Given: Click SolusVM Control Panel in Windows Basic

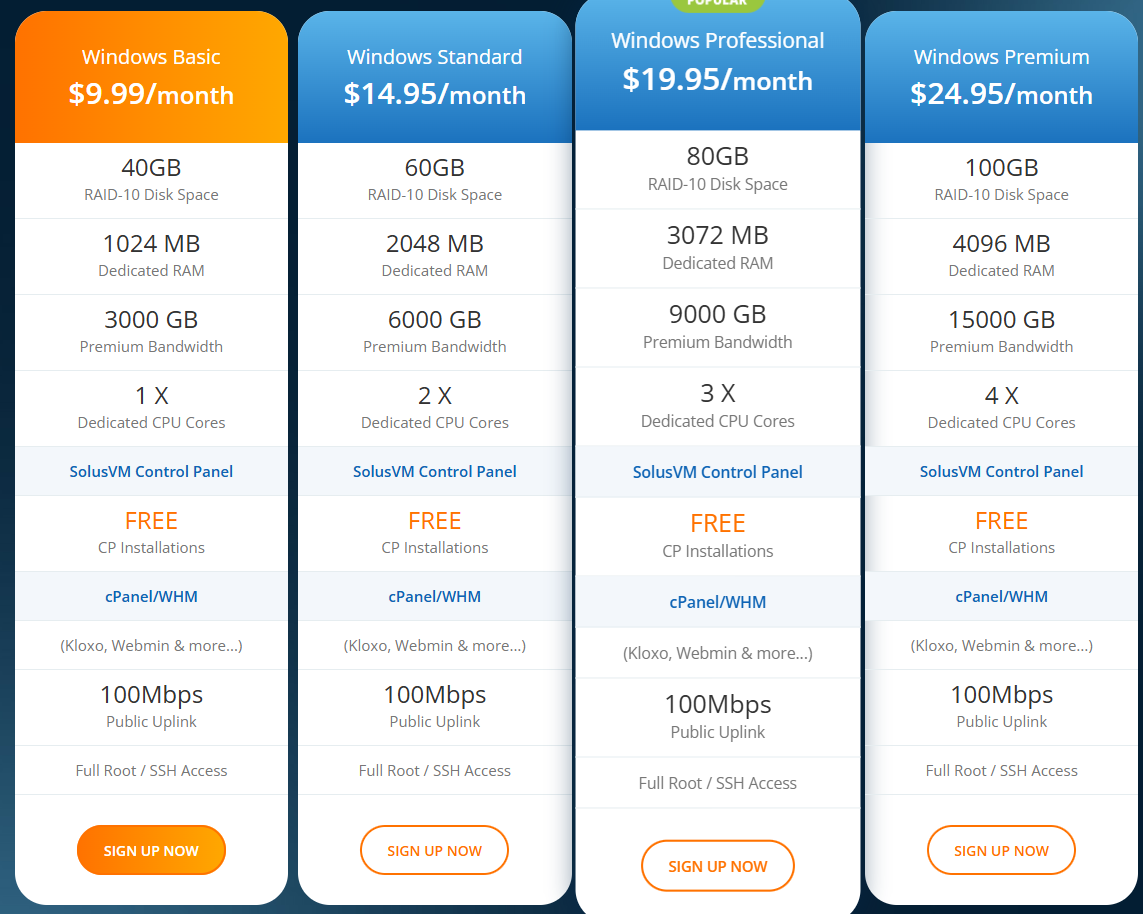Looking at the screenshot, I should [x=151, y=472].
